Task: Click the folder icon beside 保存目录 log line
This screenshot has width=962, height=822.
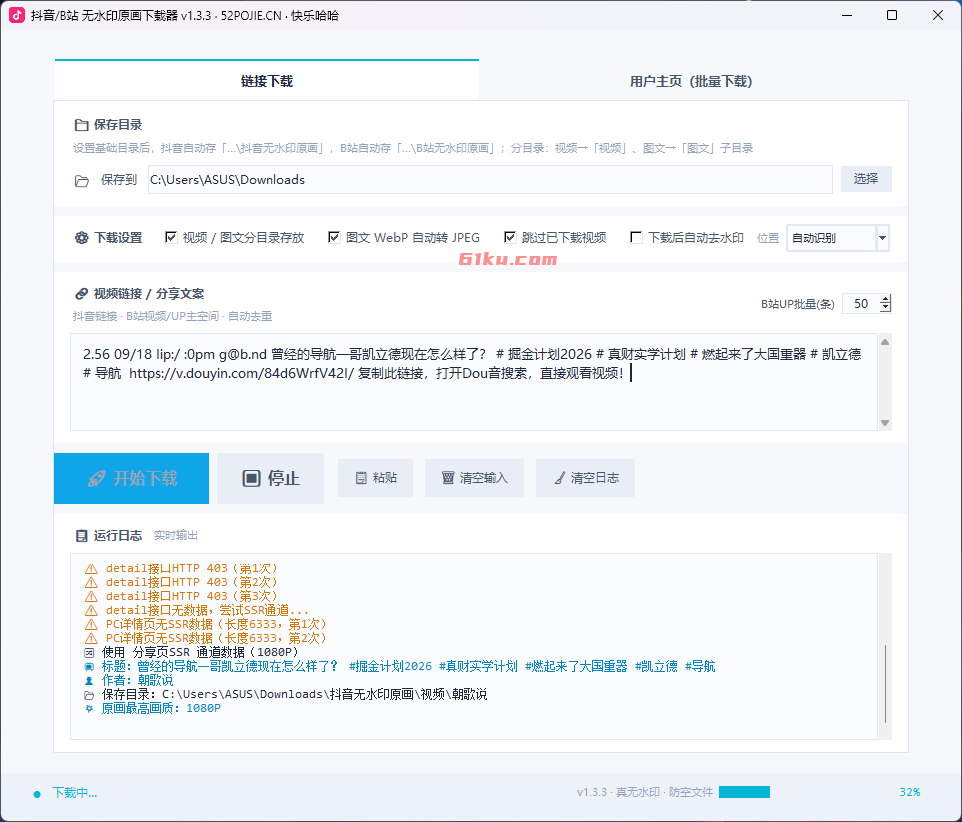Action: pyautogui.click(x=90, y=695)
